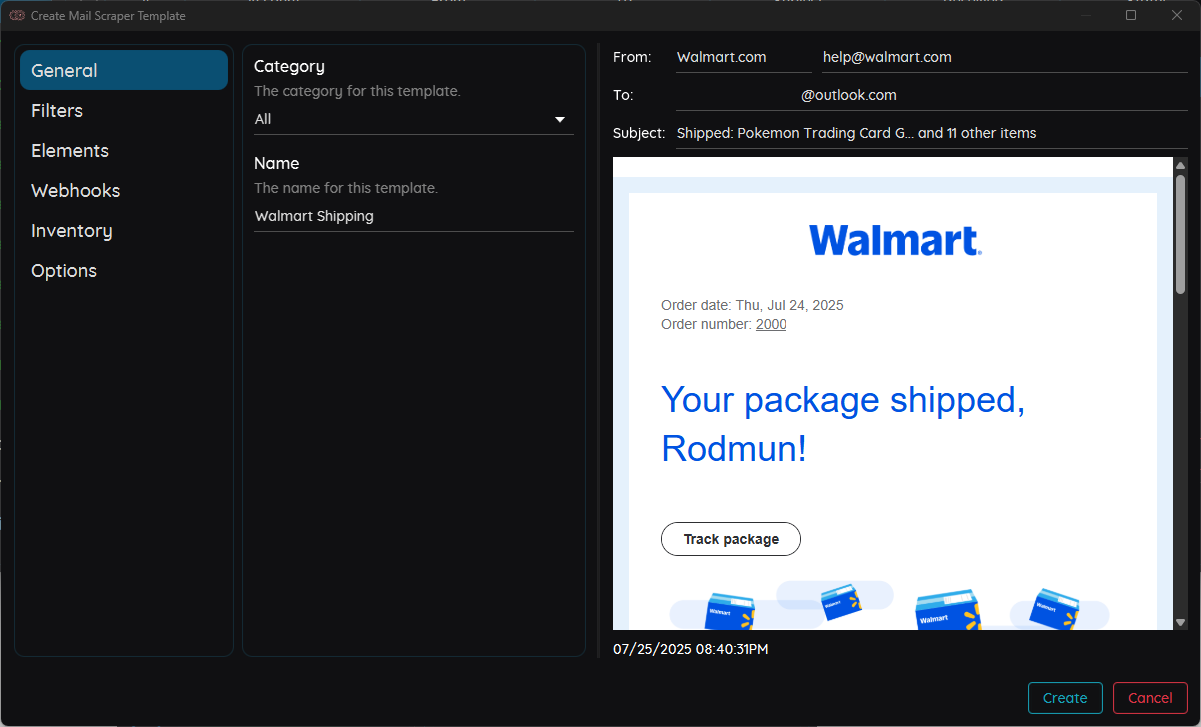Click the template Name input field

413,217
